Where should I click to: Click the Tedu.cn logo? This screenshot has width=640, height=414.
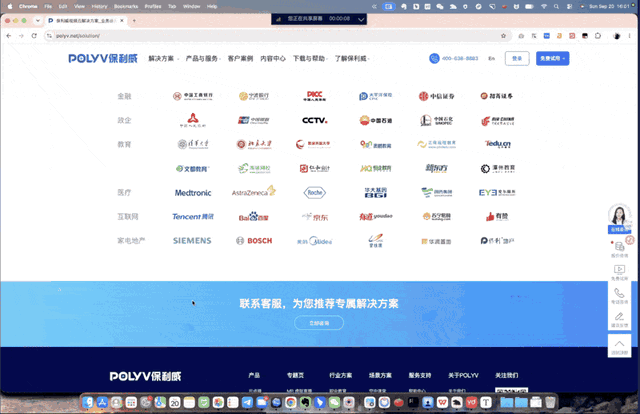498,144
